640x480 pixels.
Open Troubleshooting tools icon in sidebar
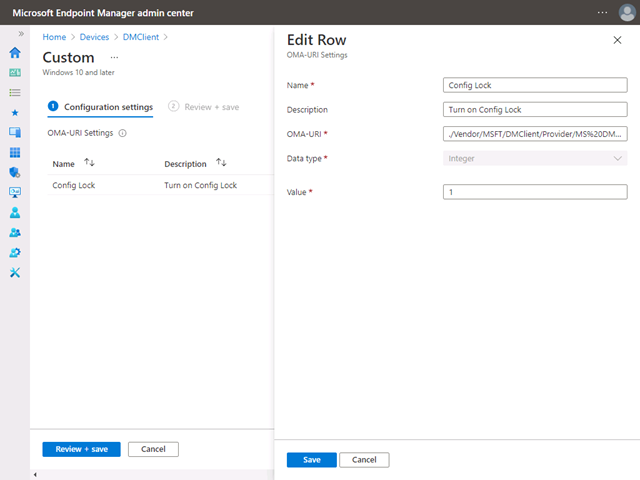click(x=15, y=273)
